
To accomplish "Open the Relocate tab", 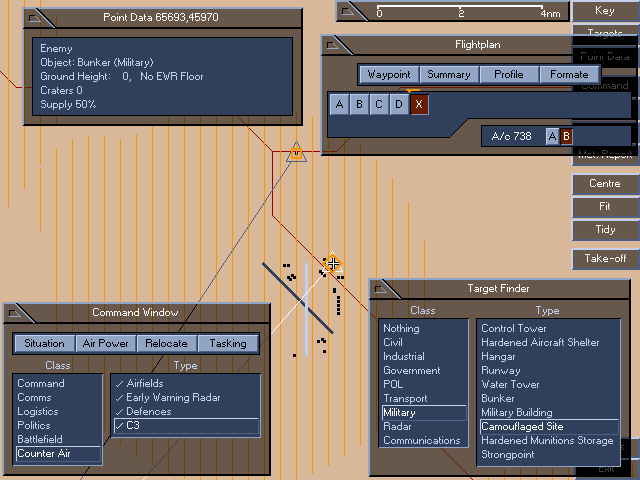I will click(x=167, y=343).
